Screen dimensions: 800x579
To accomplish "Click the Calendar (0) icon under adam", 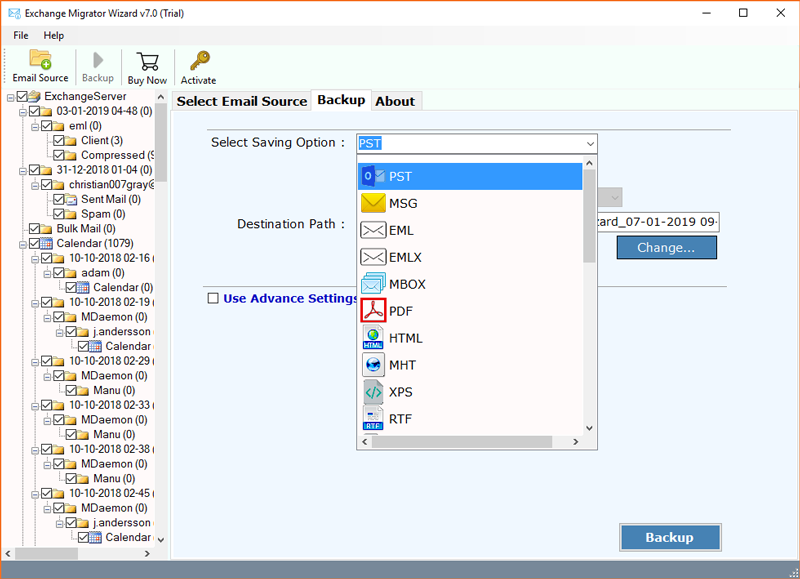I will [x=83, y=288].
